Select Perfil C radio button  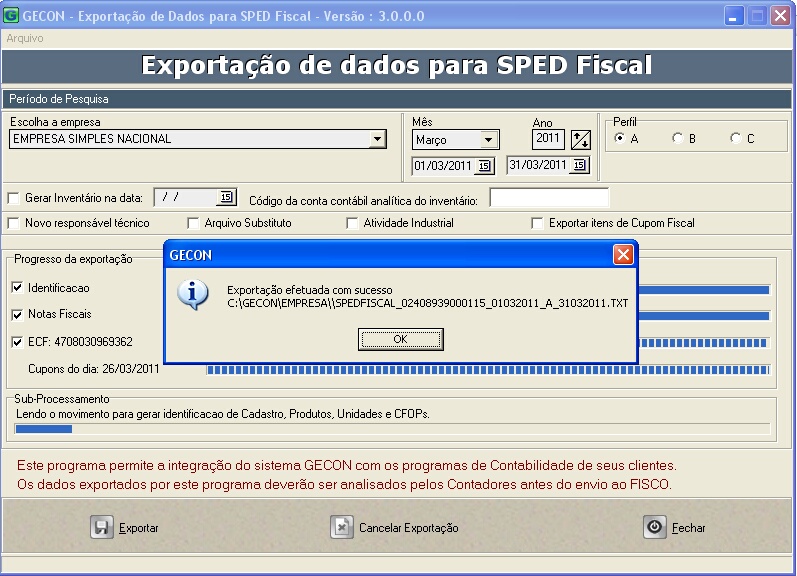point(735,138)
